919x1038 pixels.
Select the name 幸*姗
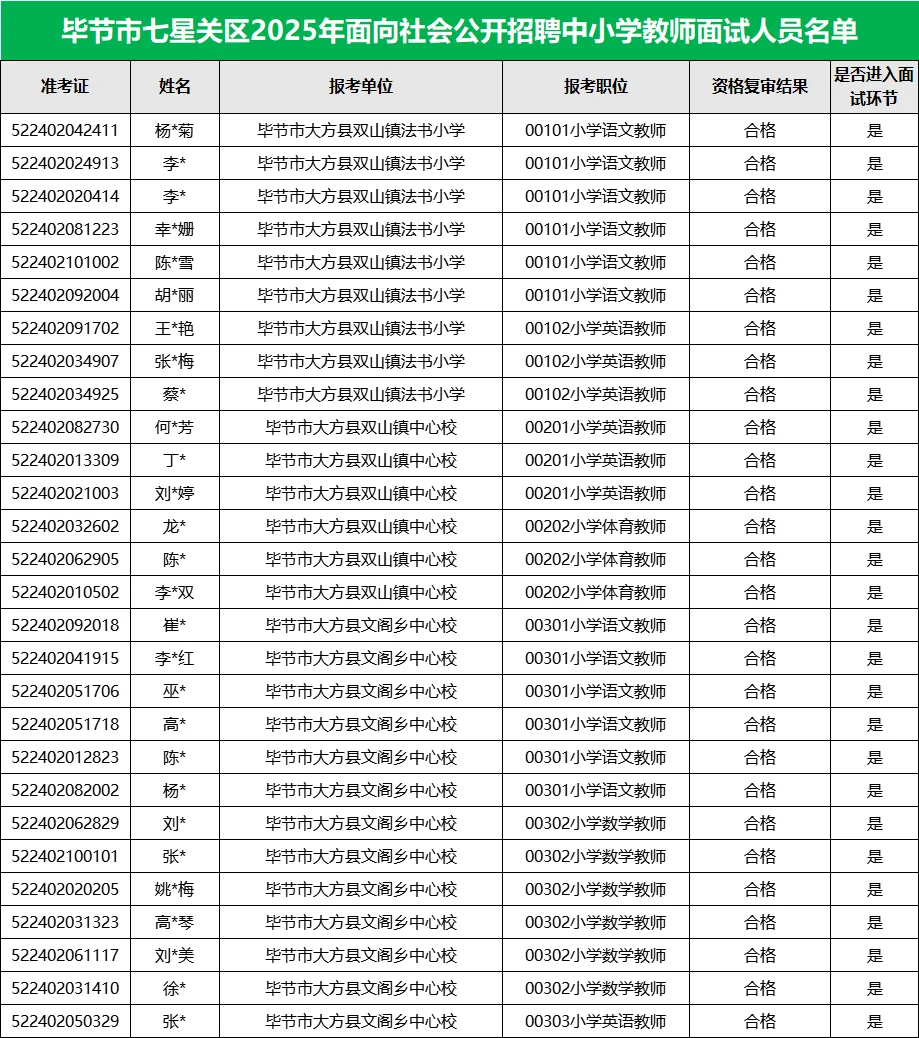coord(171,229)
